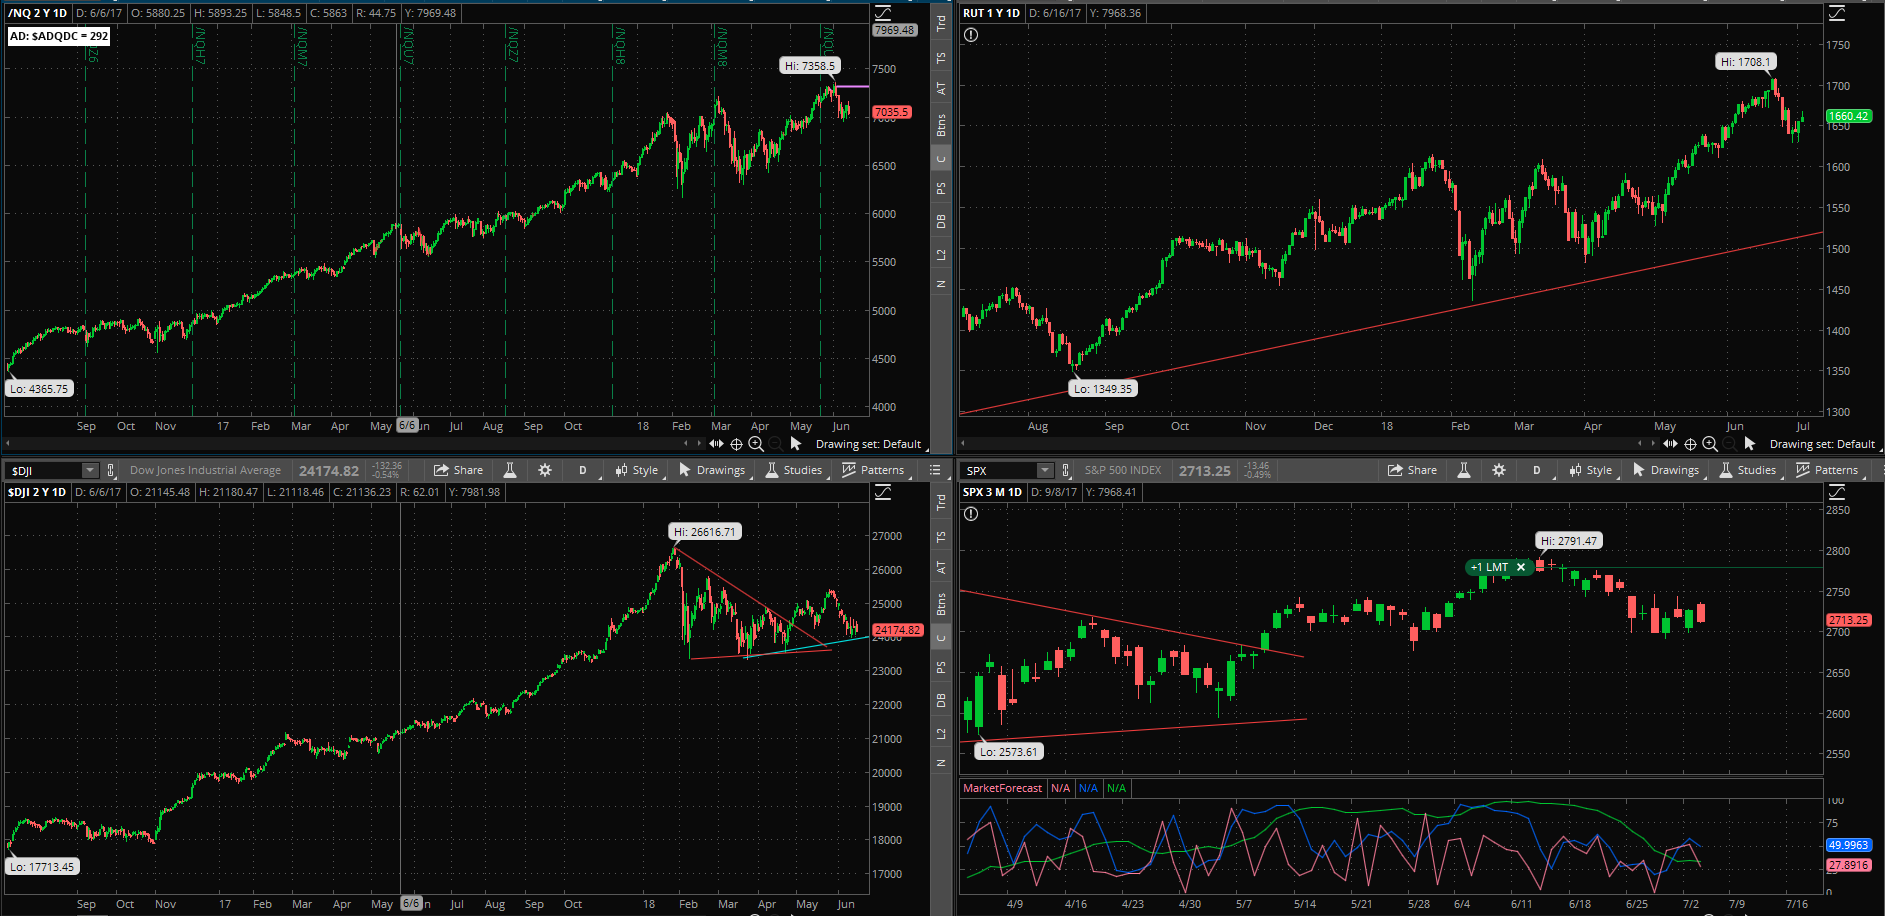Click the symbol link clip icon next to $DJI
The image size is (1885, 916).
(110, 470)
